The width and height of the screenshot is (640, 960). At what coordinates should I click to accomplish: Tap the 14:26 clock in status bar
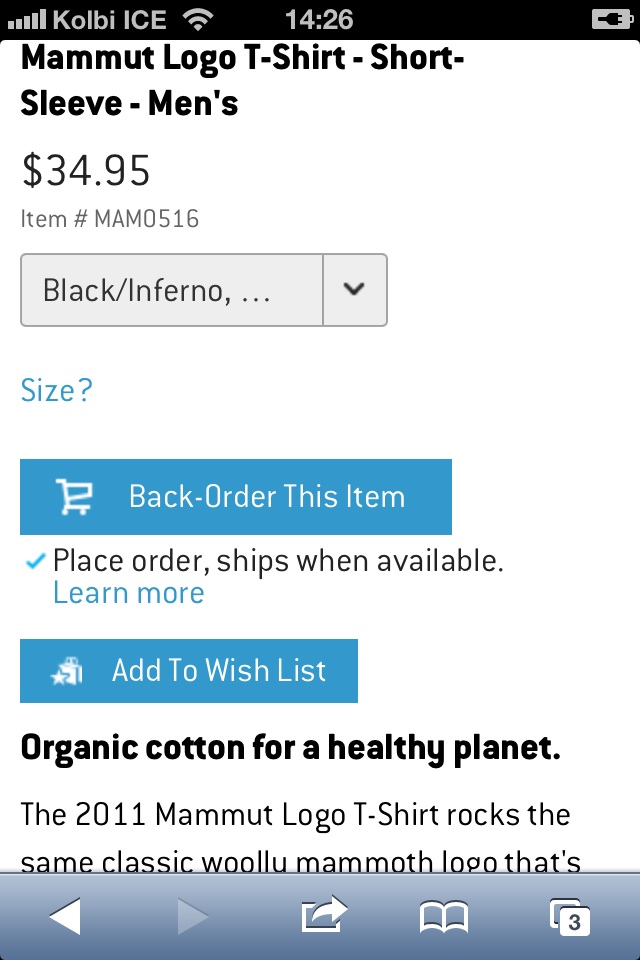[x=319, y=19]
